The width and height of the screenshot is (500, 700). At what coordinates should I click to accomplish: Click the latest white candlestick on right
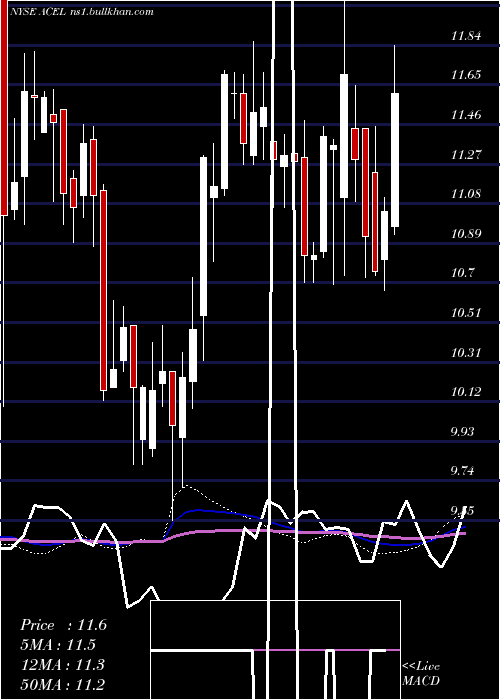[395, 160]
